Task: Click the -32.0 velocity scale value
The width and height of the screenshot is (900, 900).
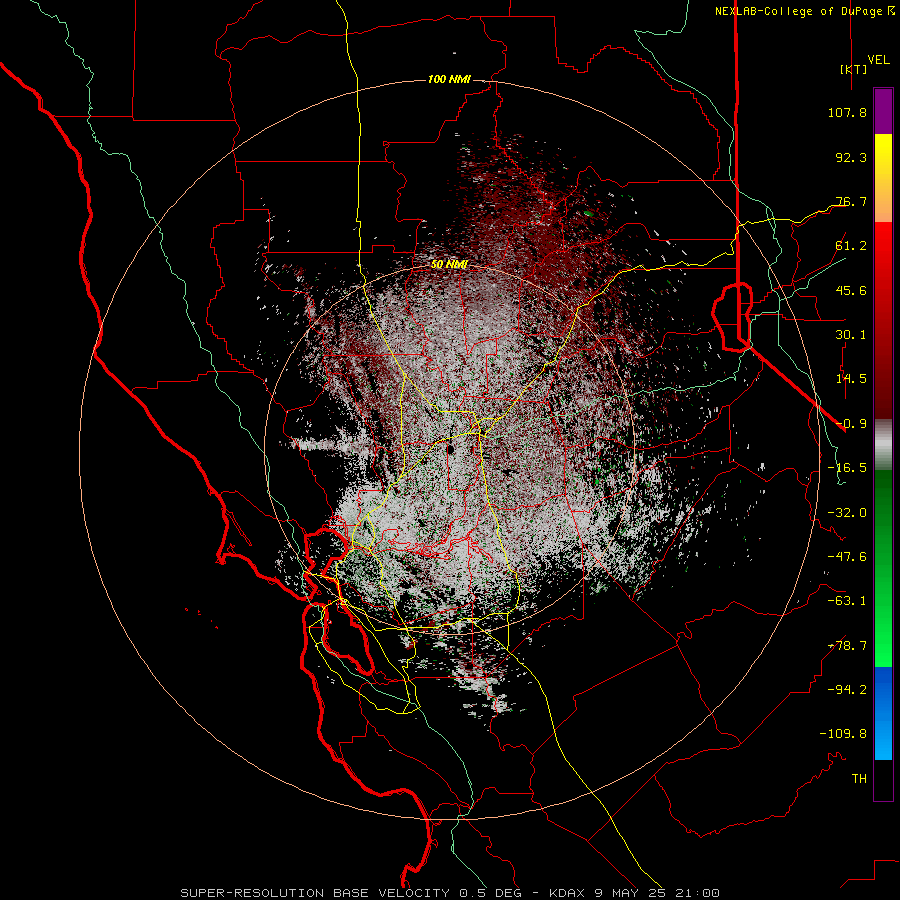Action: coord(847,513)
